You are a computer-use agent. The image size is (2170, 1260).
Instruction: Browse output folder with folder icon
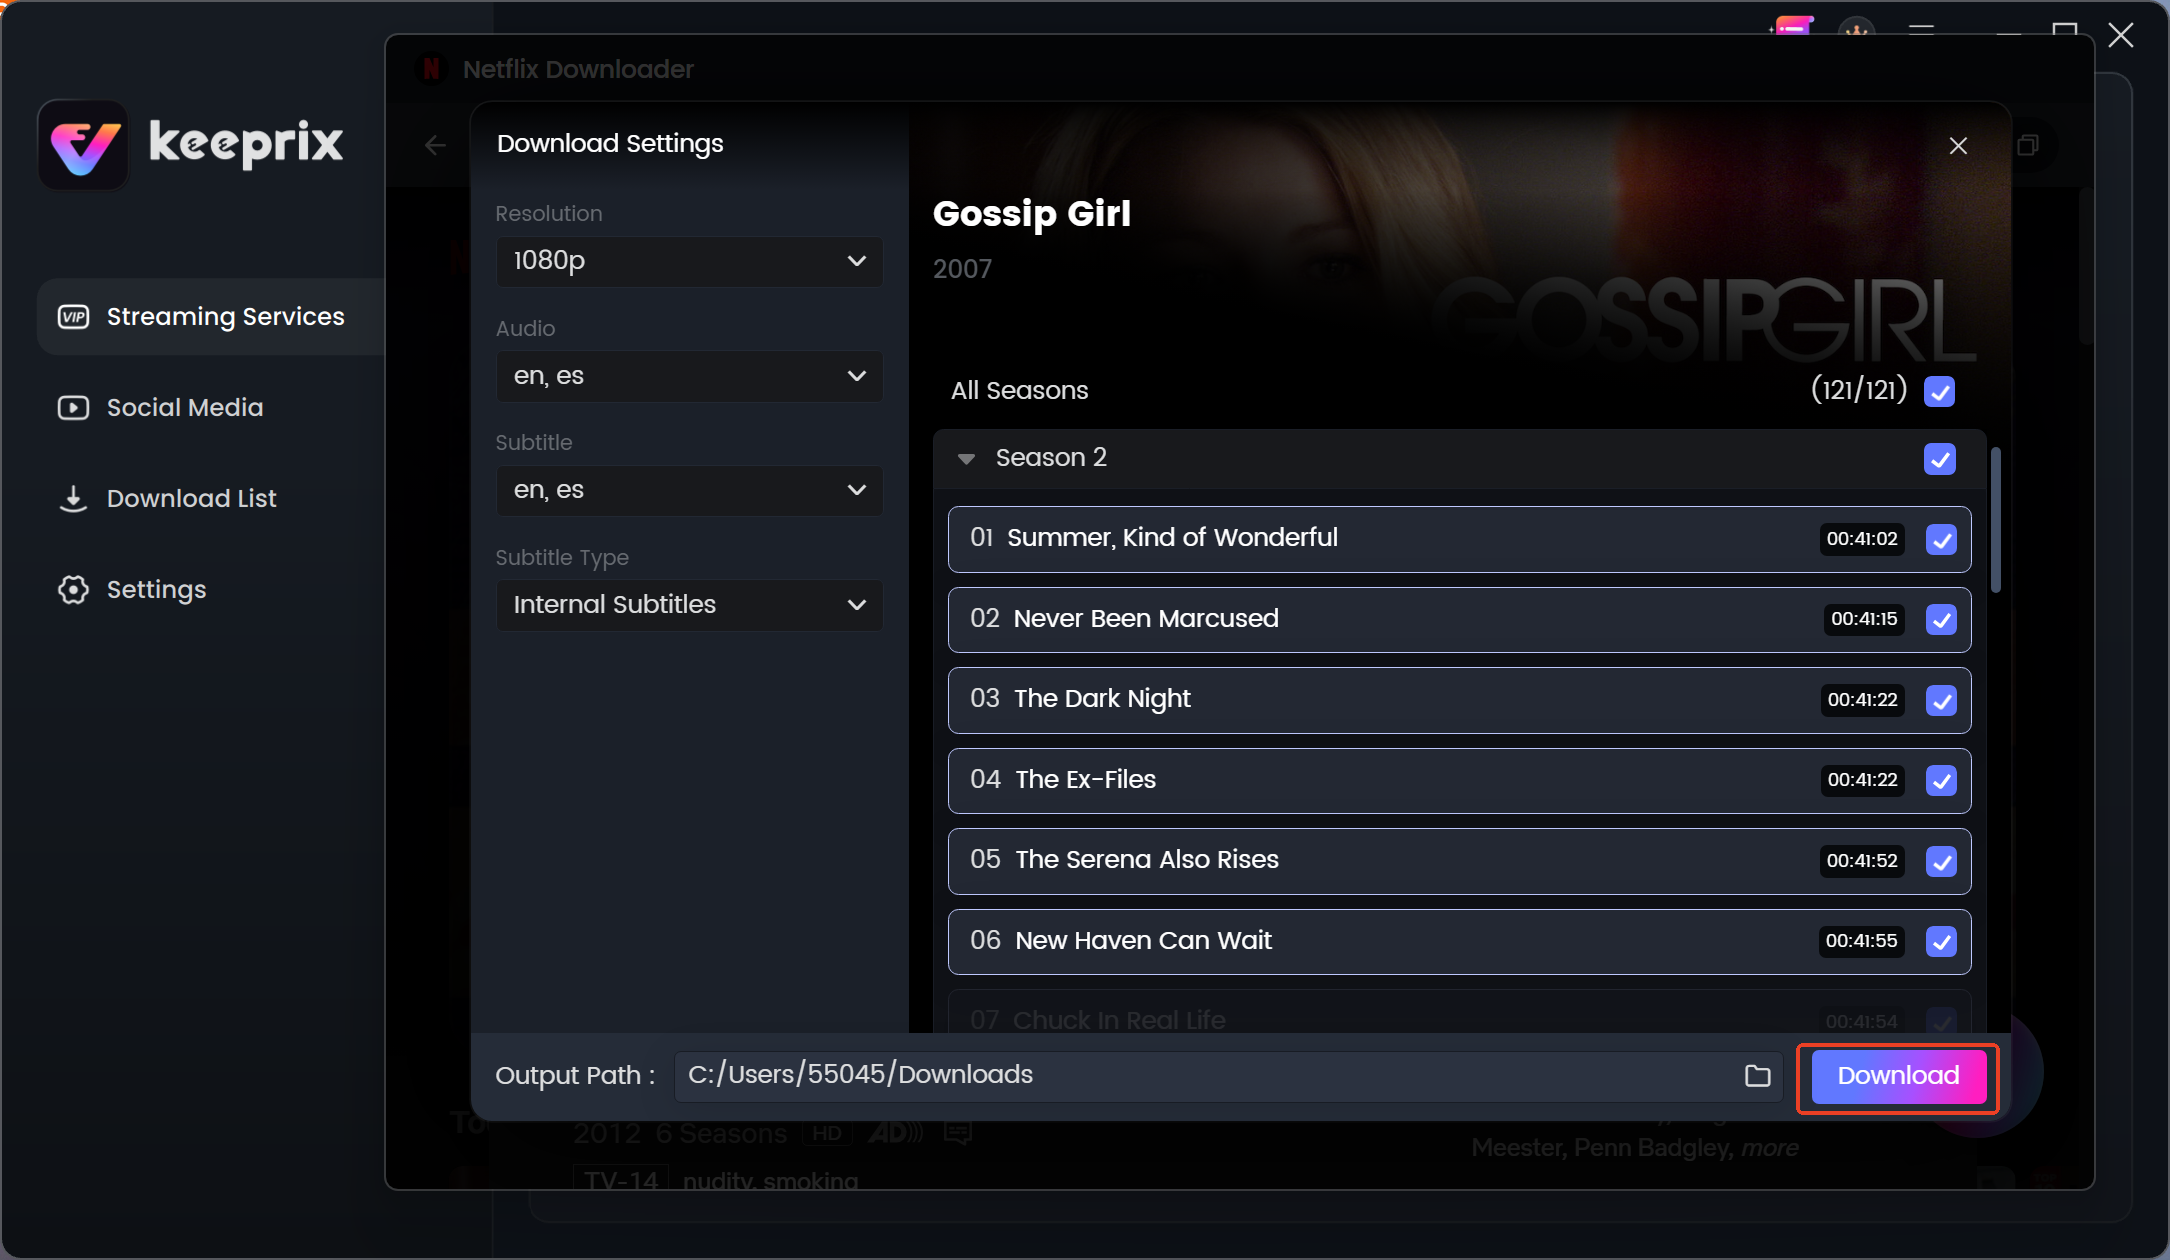[1757, 1076]
